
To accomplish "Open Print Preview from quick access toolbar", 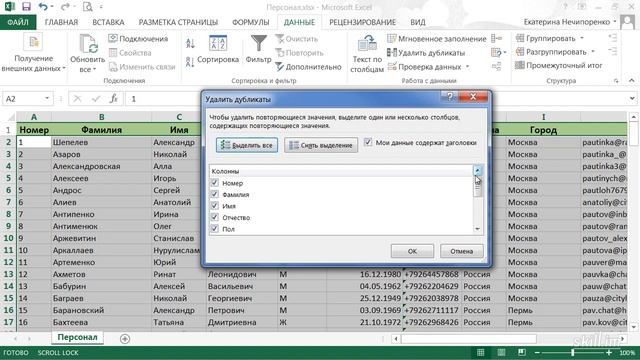I will coord(87,7).
